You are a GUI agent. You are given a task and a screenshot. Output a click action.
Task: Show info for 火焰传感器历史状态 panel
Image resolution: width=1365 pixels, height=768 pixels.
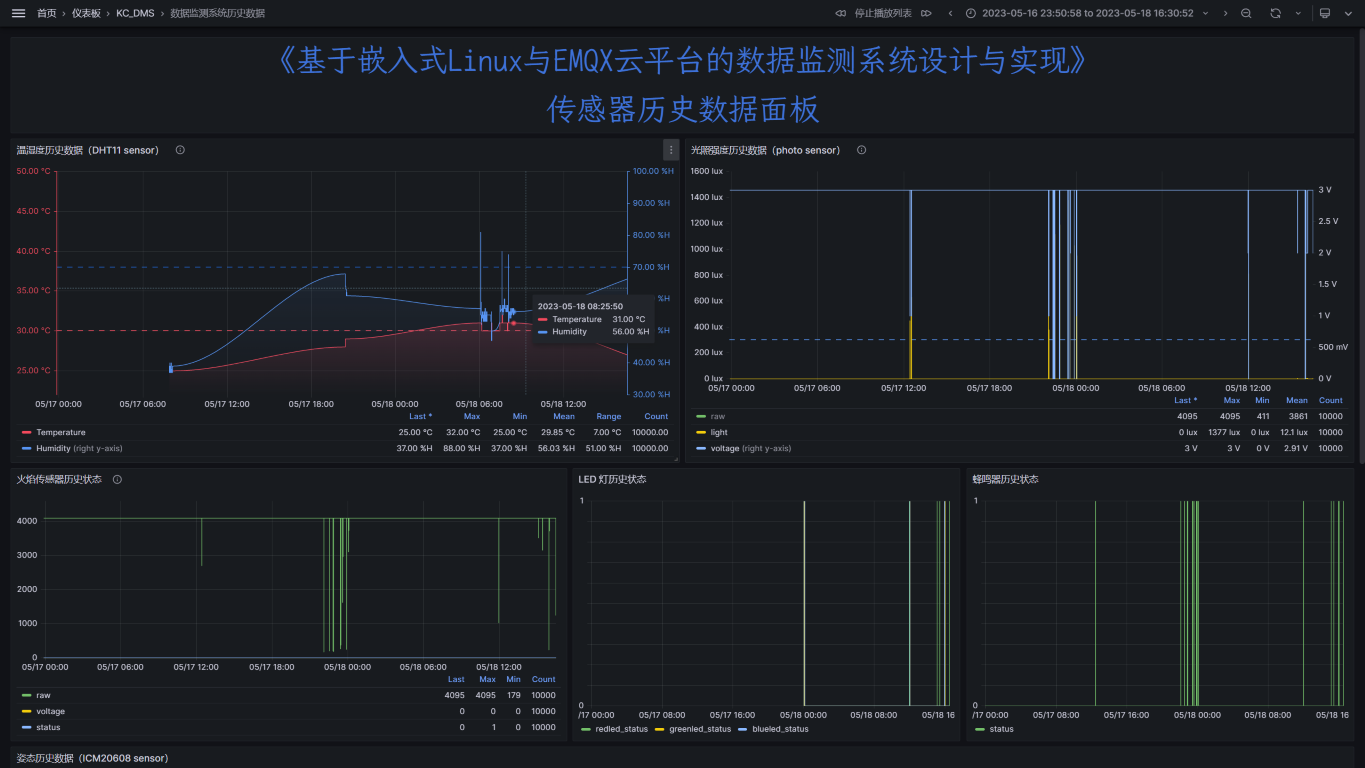117,479
